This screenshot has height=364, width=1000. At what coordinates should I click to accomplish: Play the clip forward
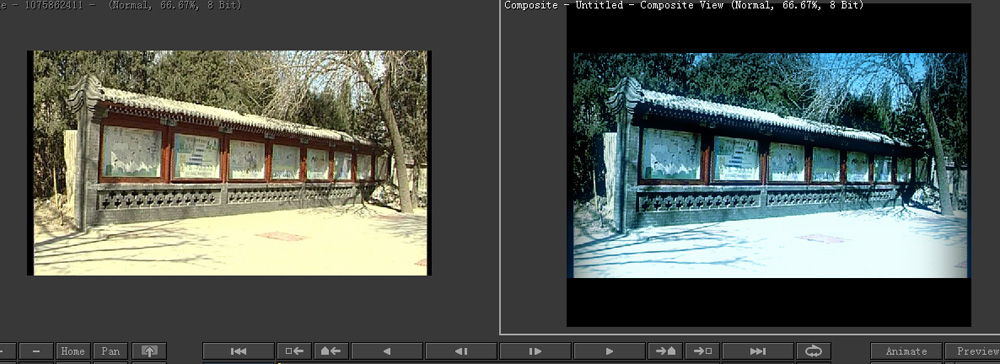pos(609,351)
